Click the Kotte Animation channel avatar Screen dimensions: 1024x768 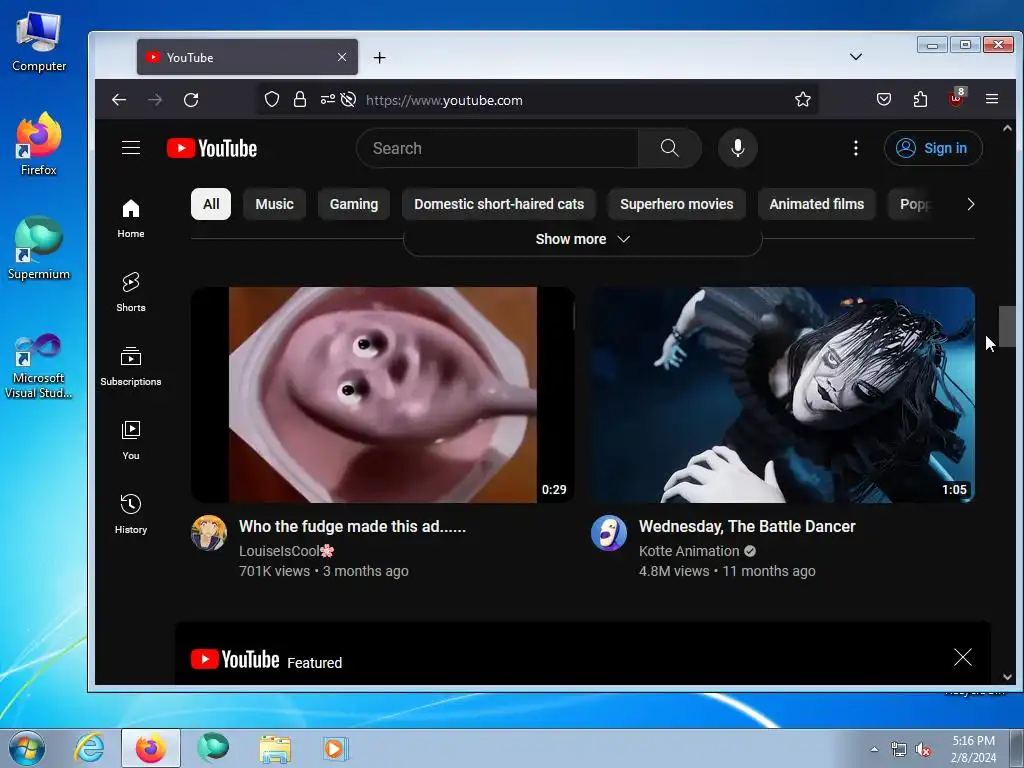click(609, 533)
